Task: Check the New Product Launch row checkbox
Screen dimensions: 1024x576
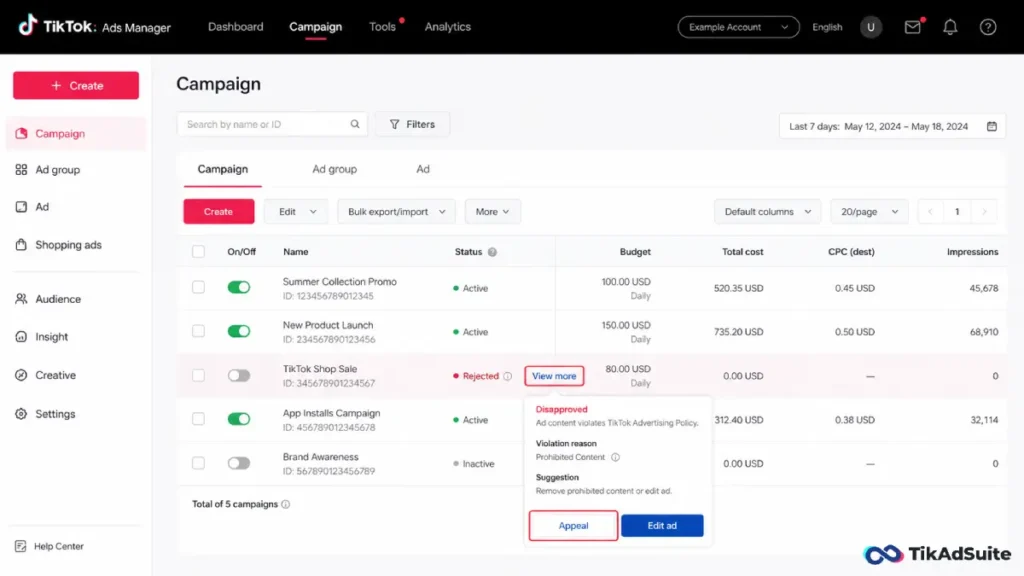Action: pyautogui.click(x=199, y=331)
